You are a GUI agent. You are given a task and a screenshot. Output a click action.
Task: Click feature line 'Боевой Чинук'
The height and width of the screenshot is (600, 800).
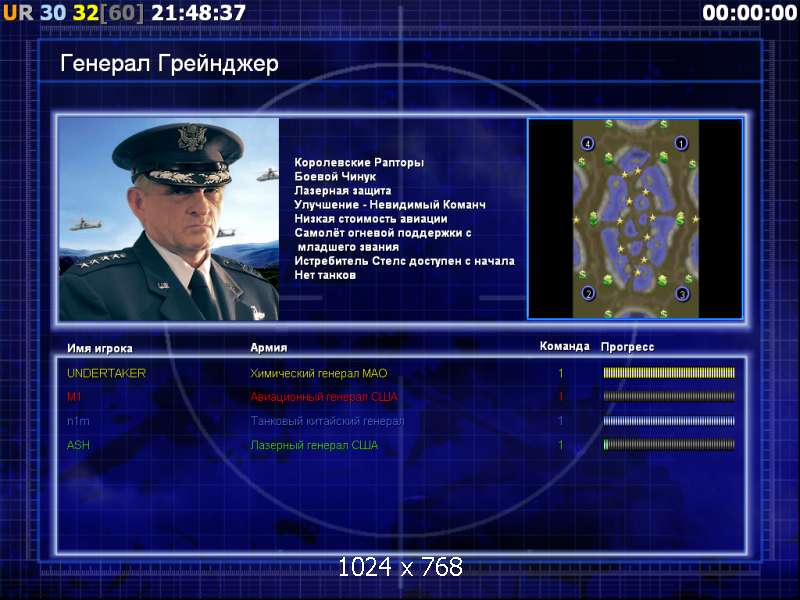[x=335, y=177]
